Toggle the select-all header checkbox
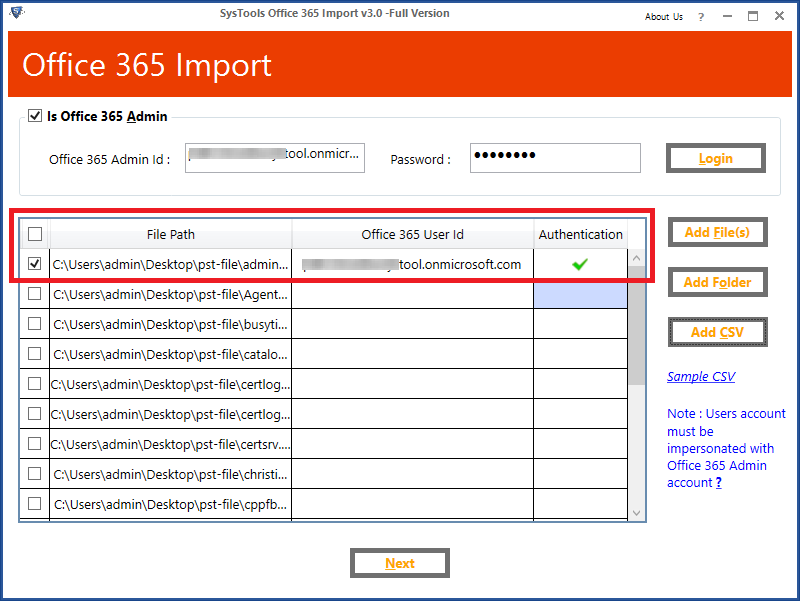 (x=35, y=234)
